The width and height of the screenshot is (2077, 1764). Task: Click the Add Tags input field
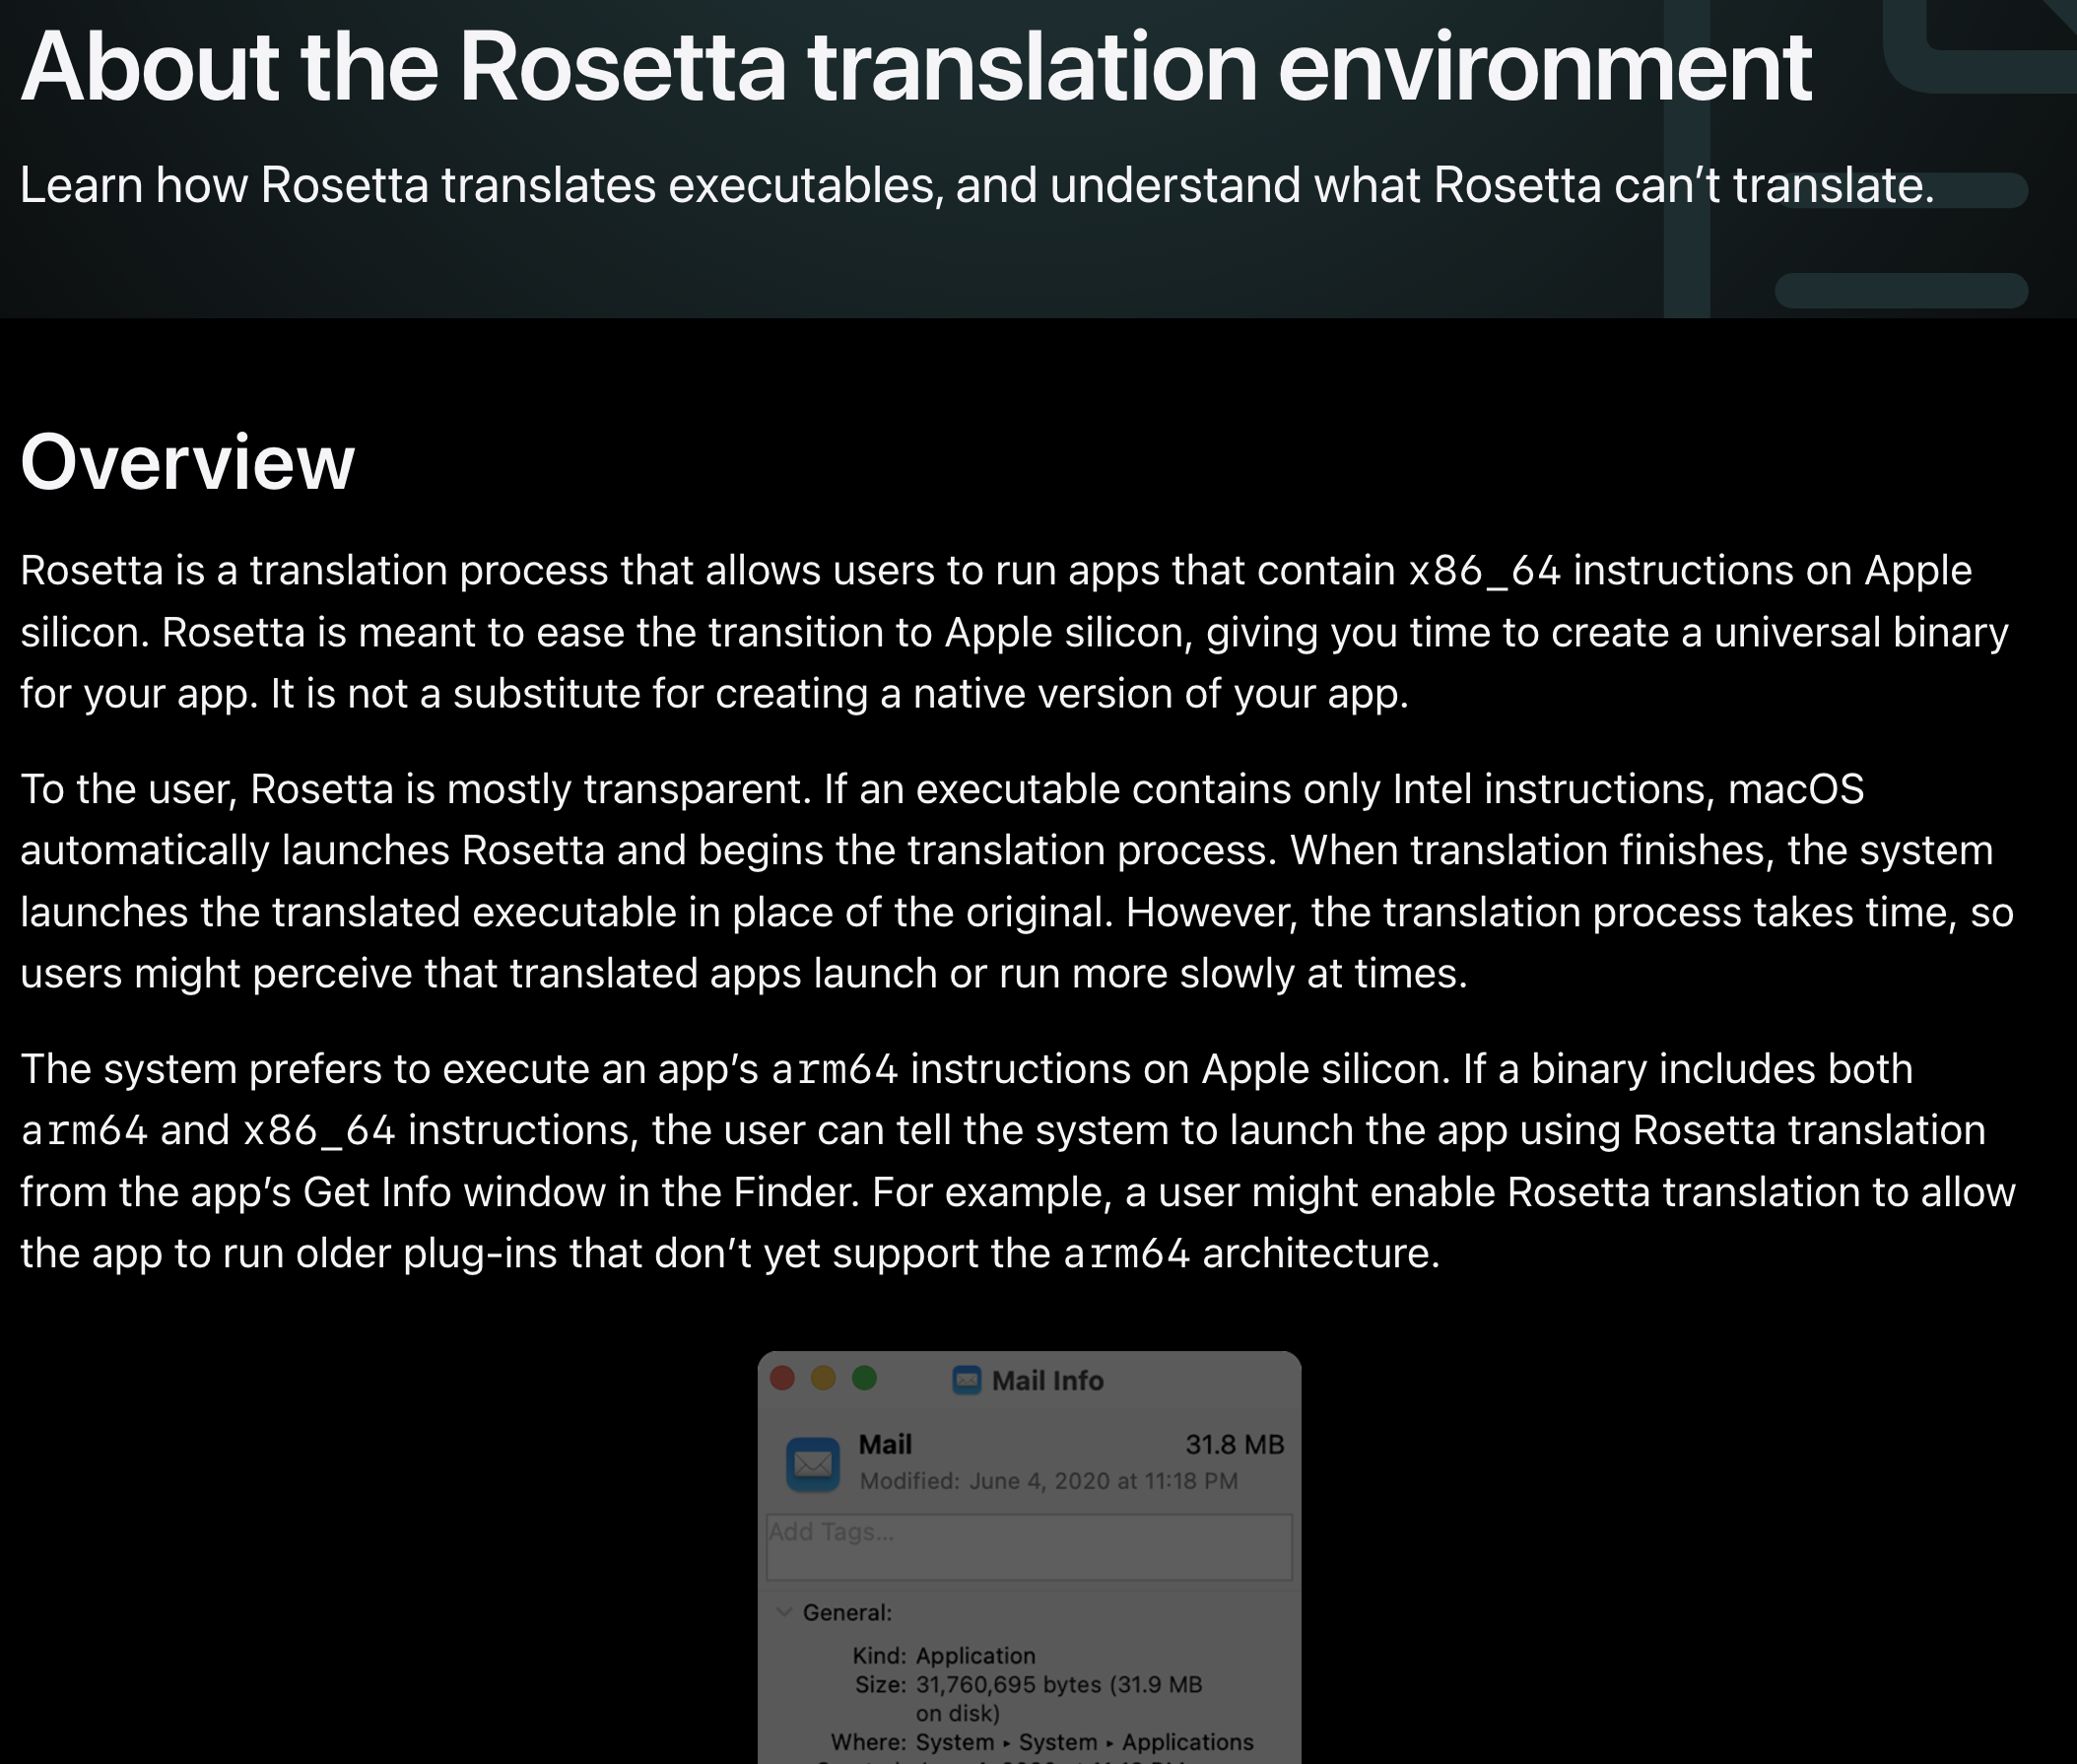click(x=1029, y=1547)
